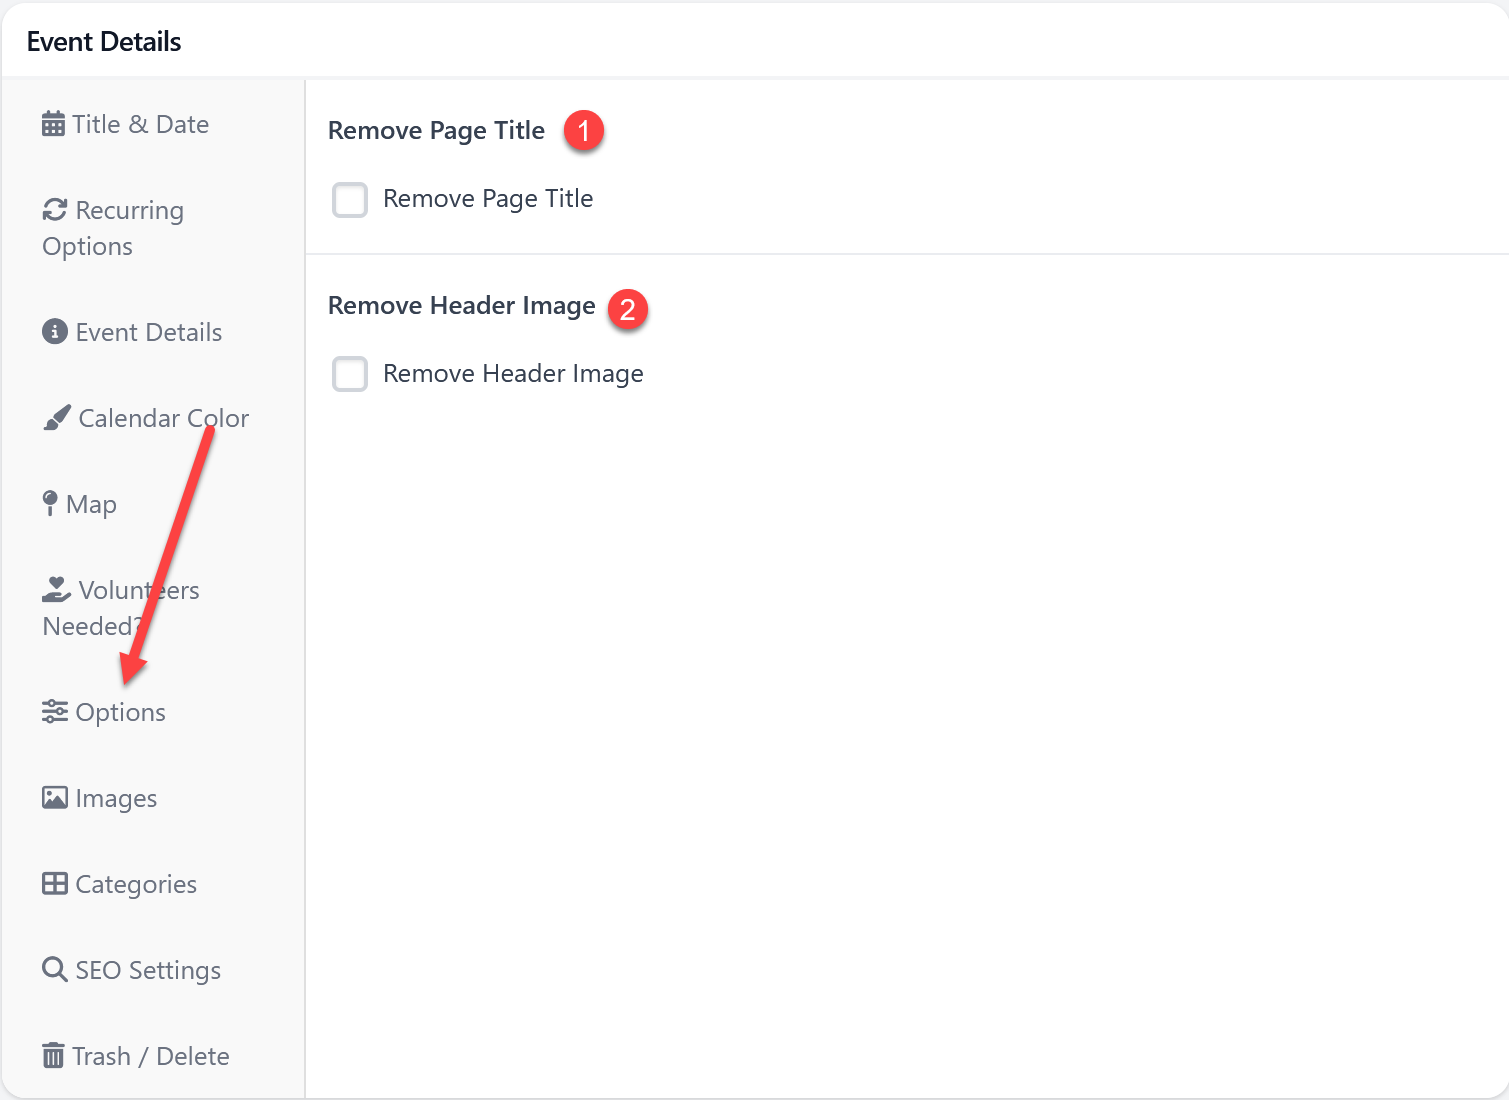The height and width of the screenshot is (1100, 1509).
Task: Click the recurring arrows icon
Action: pyautogui.click(x=54, y=210)
